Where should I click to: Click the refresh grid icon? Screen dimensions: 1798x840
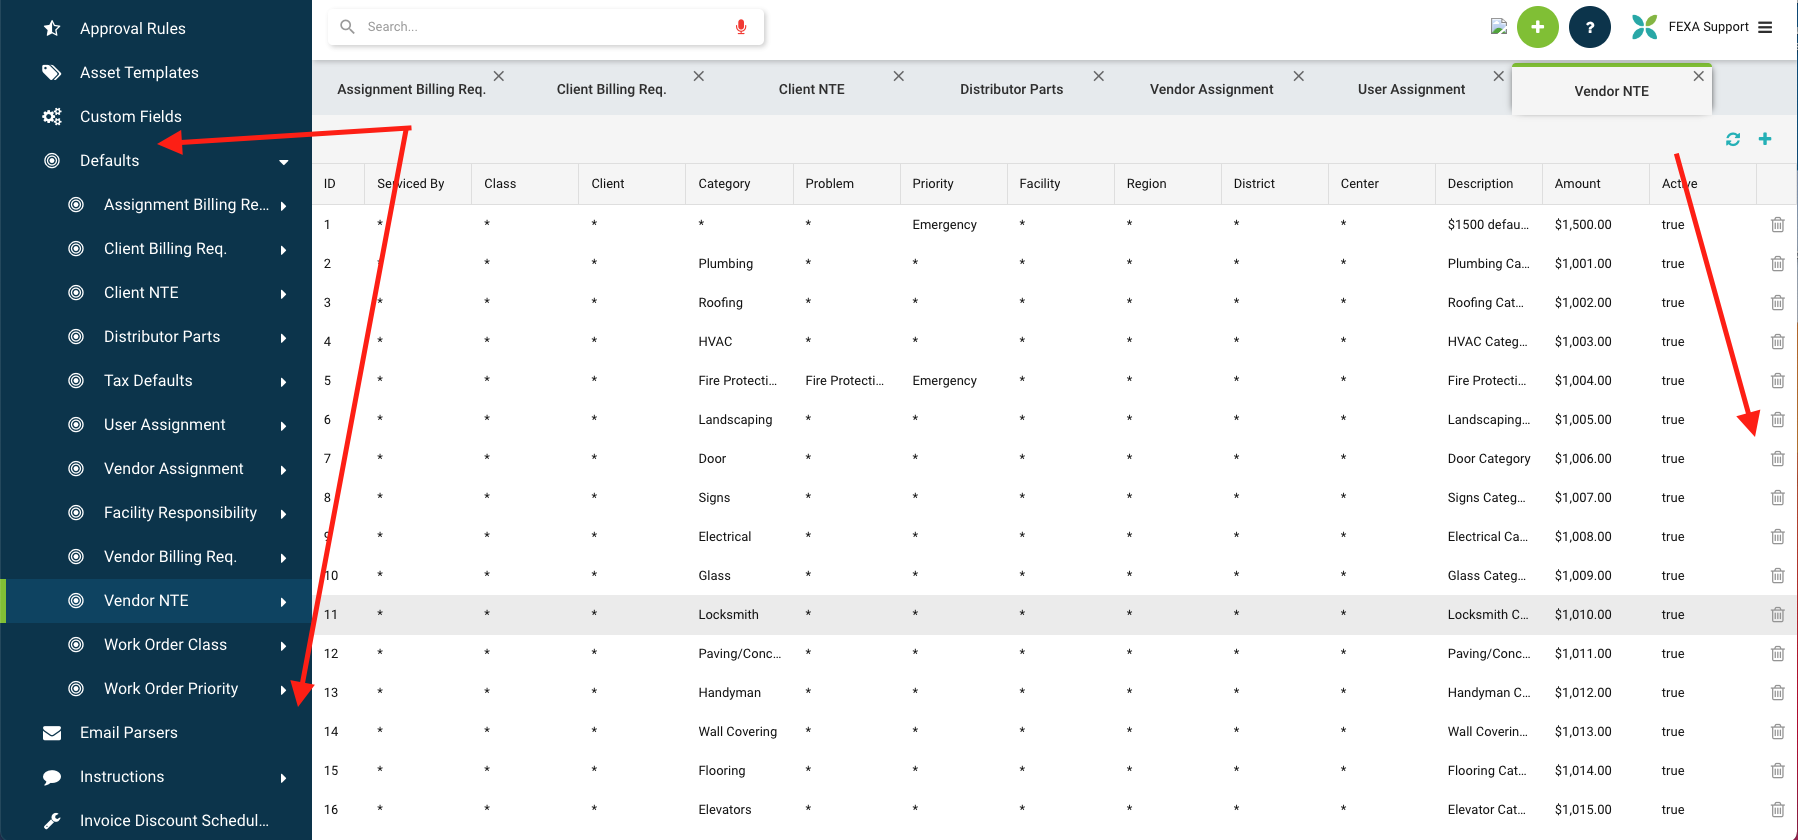[1733, 139]
